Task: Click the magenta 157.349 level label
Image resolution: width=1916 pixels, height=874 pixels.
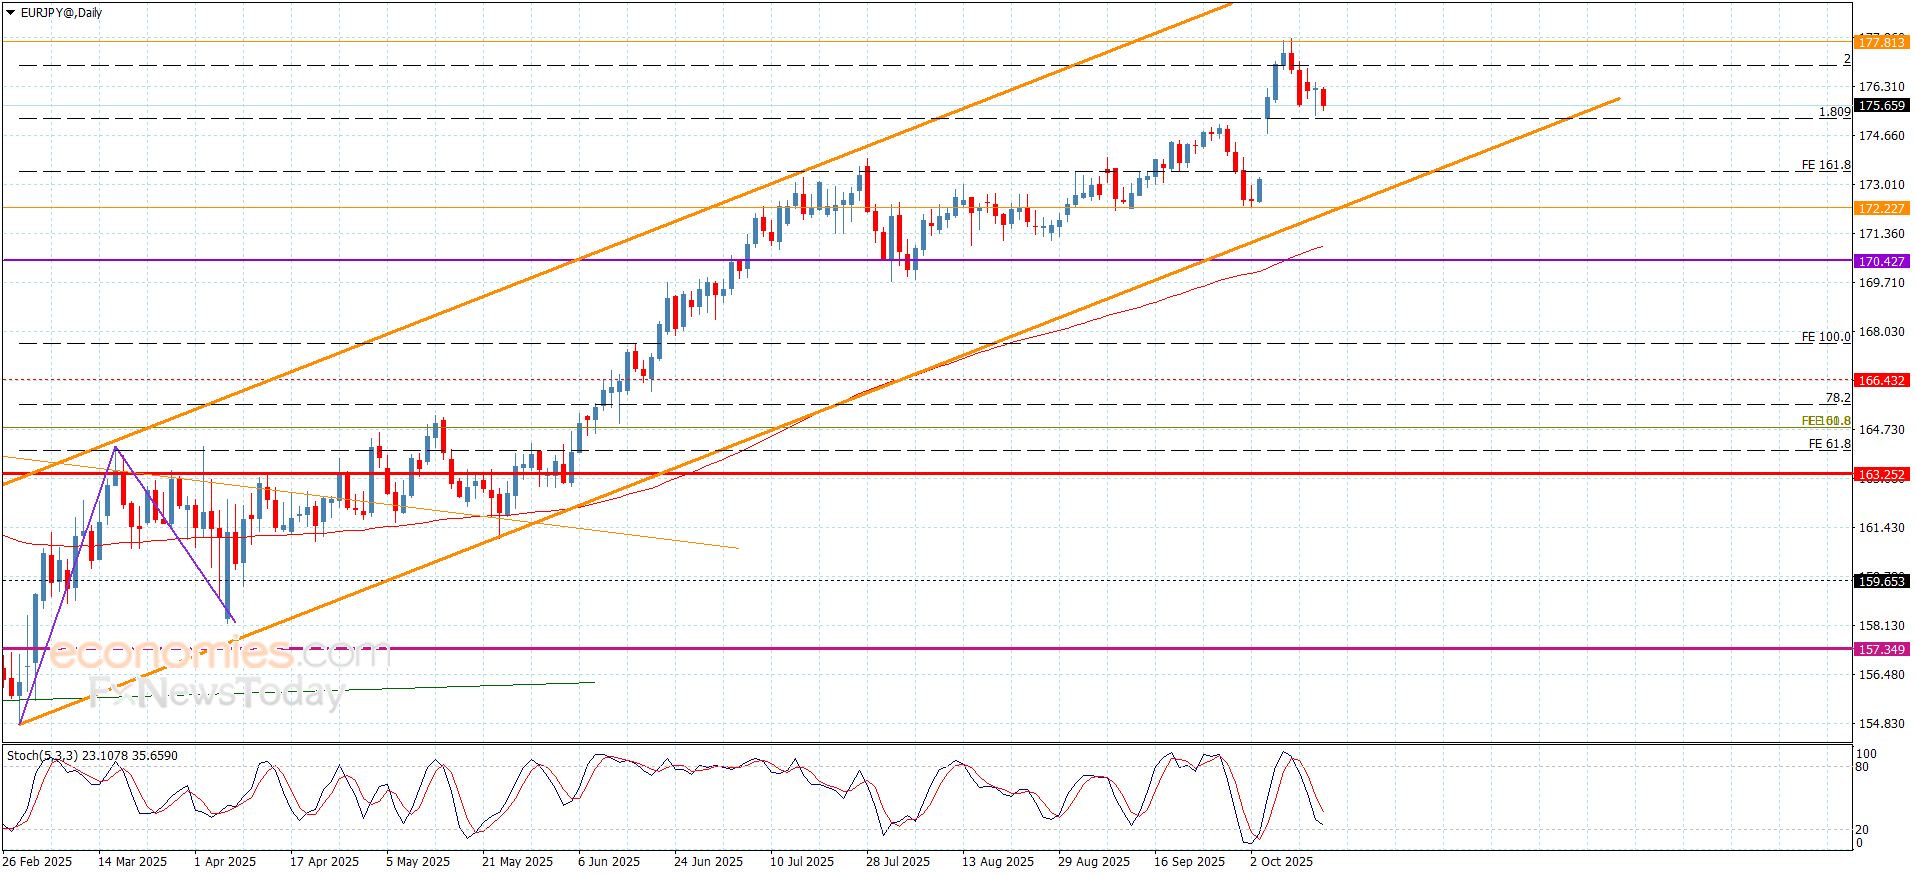Action: point(1881,649)
